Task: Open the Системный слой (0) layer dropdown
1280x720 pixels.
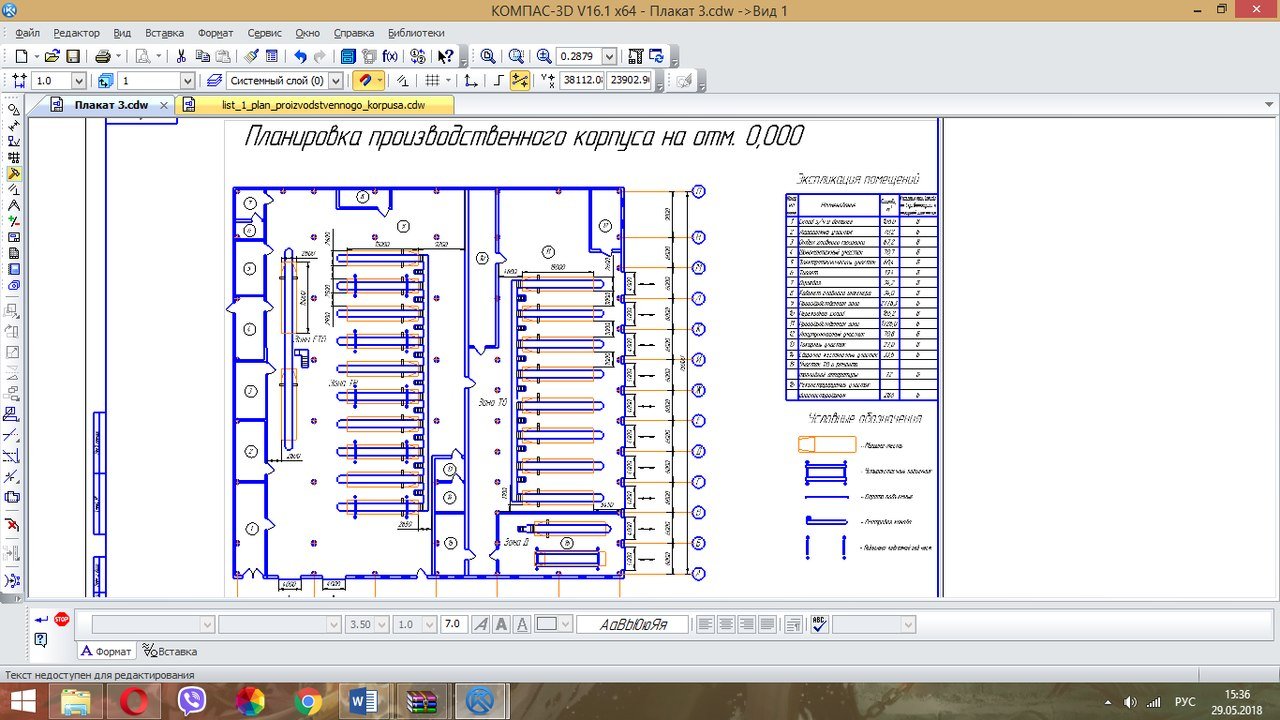Action: click(335, 81)
